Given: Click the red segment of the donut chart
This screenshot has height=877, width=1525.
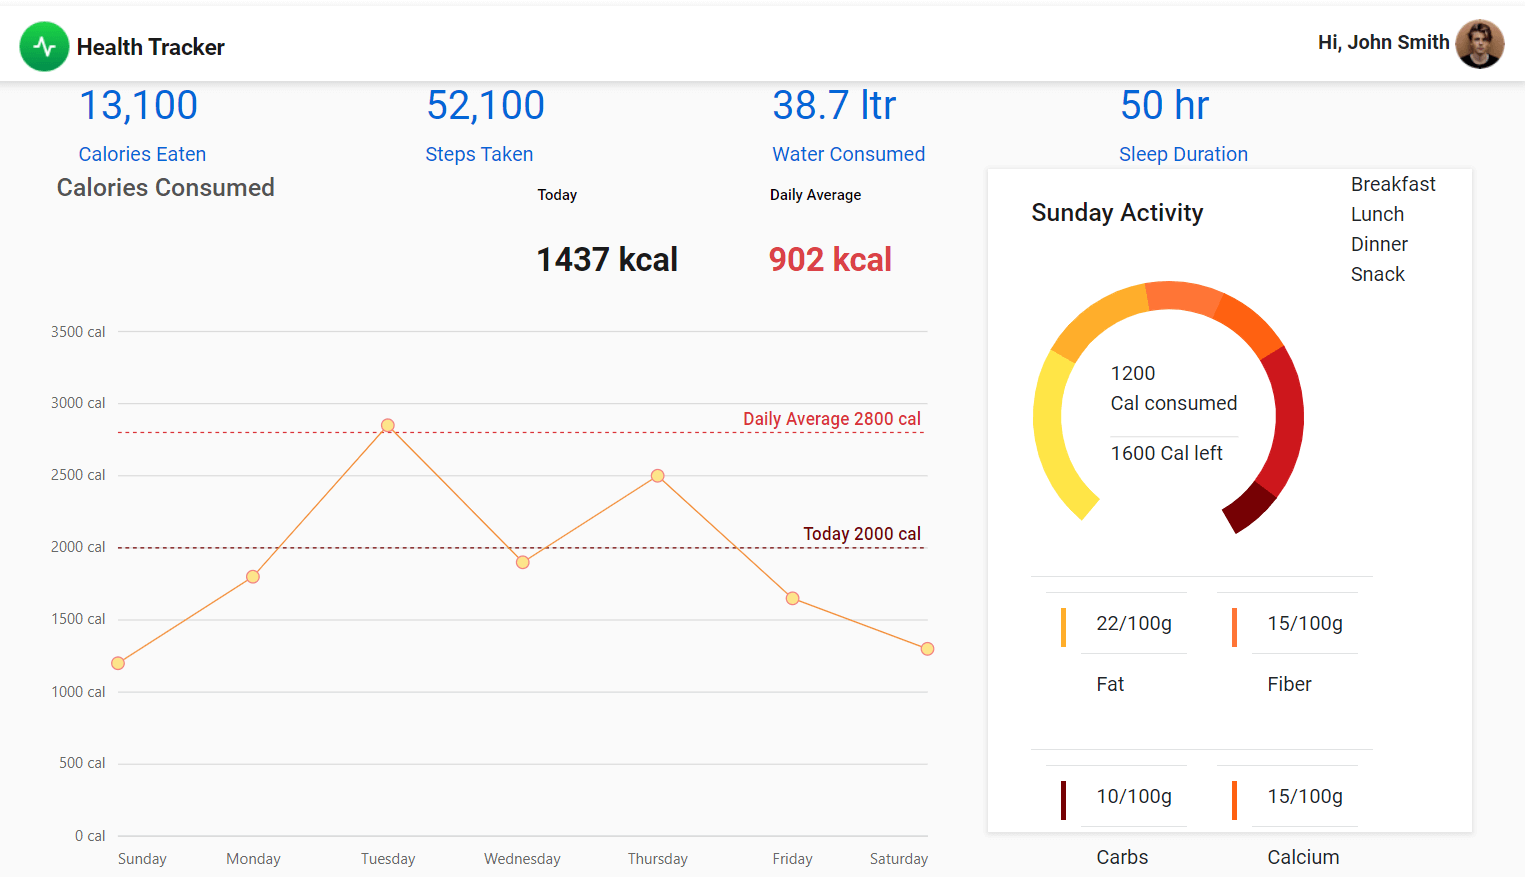Looking at the screenshot, I should pos(1287,420).
